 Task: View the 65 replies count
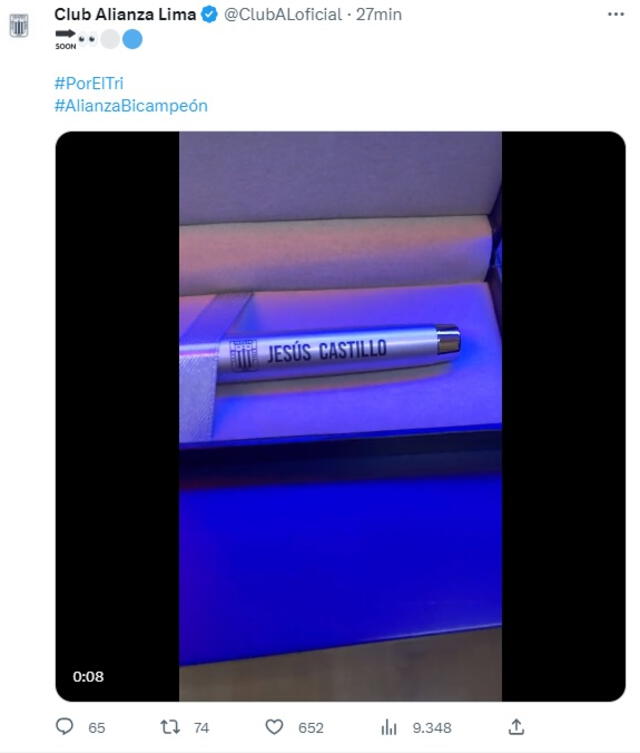click(x=97, y=728)
